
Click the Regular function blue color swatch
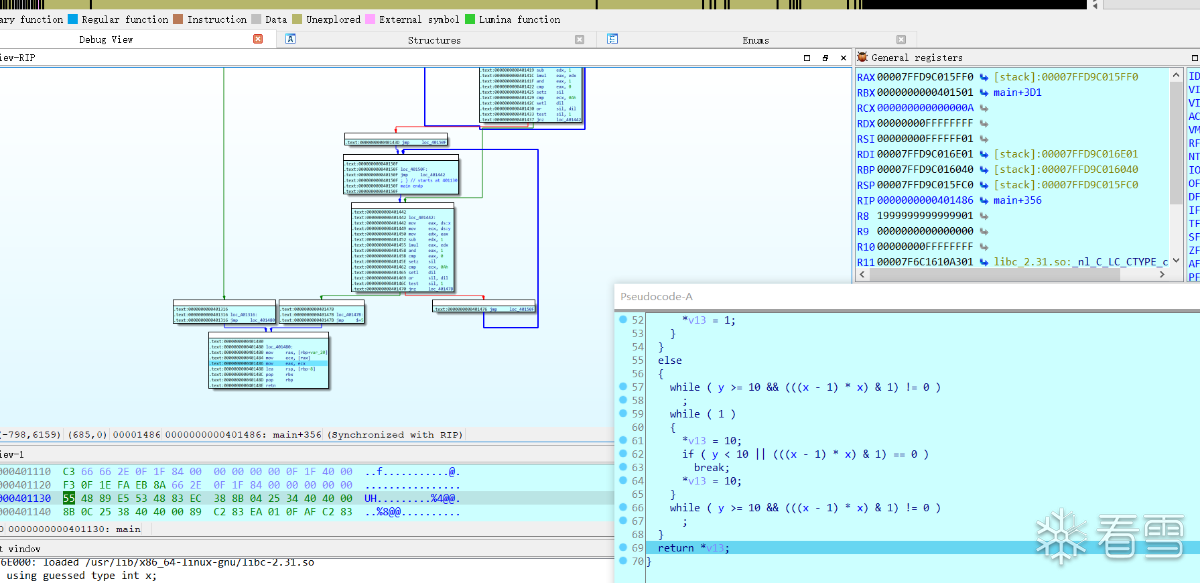[x=73, y=19]
